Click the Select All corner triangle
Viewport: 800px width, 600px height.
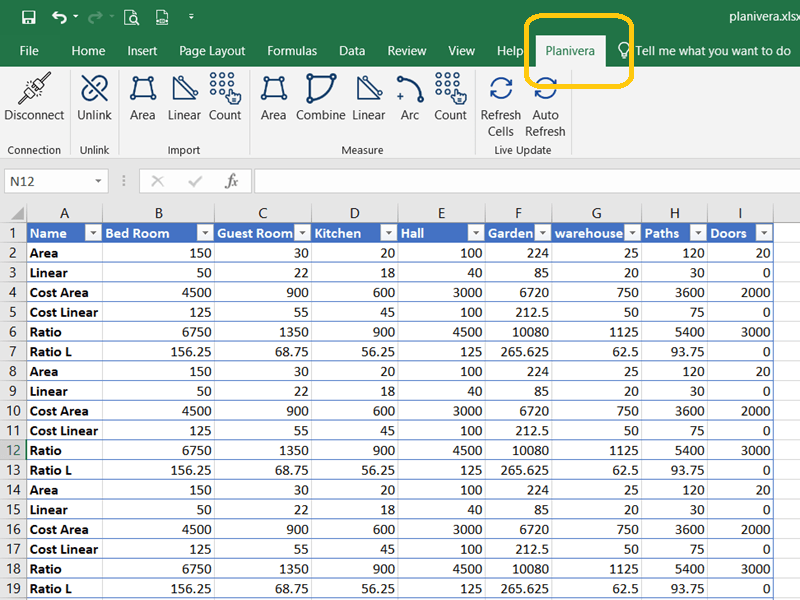click(x=17, y=213)
